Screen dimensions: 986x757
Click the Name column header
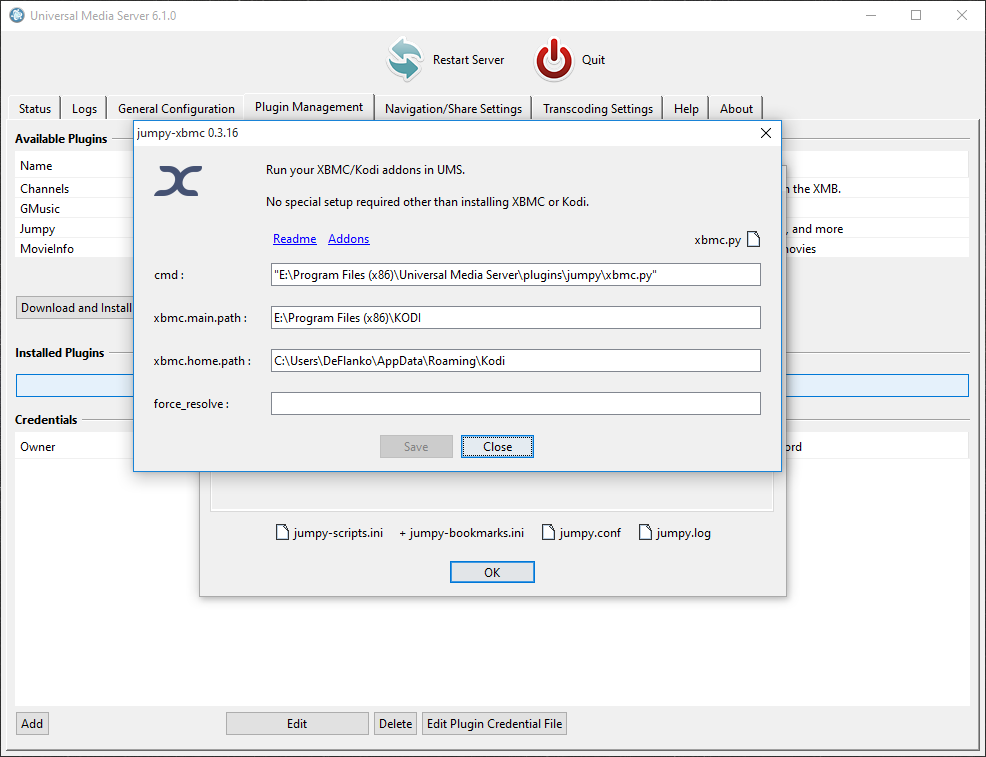coord(74,165)
